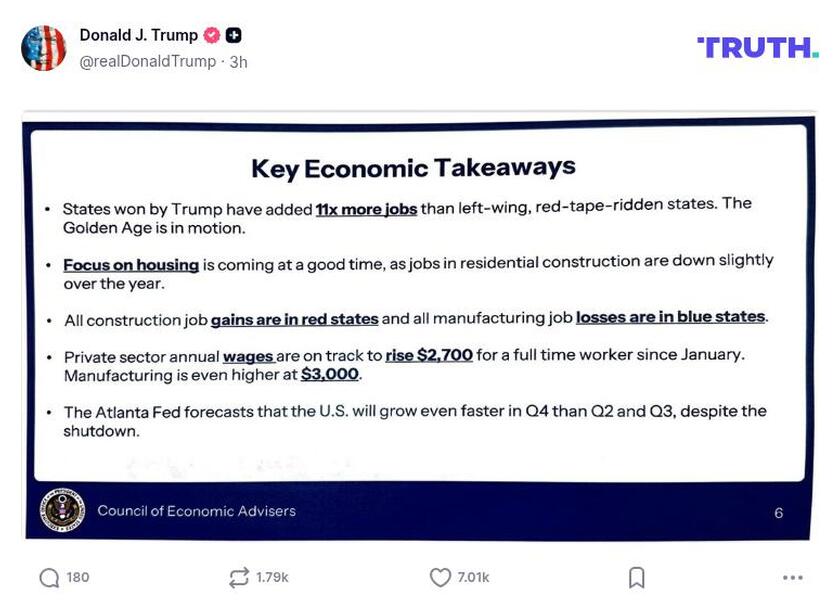The height and width of the screenshot is (615, 840).
Task: Bookmark this post
Action: click(x=636, y=578)
